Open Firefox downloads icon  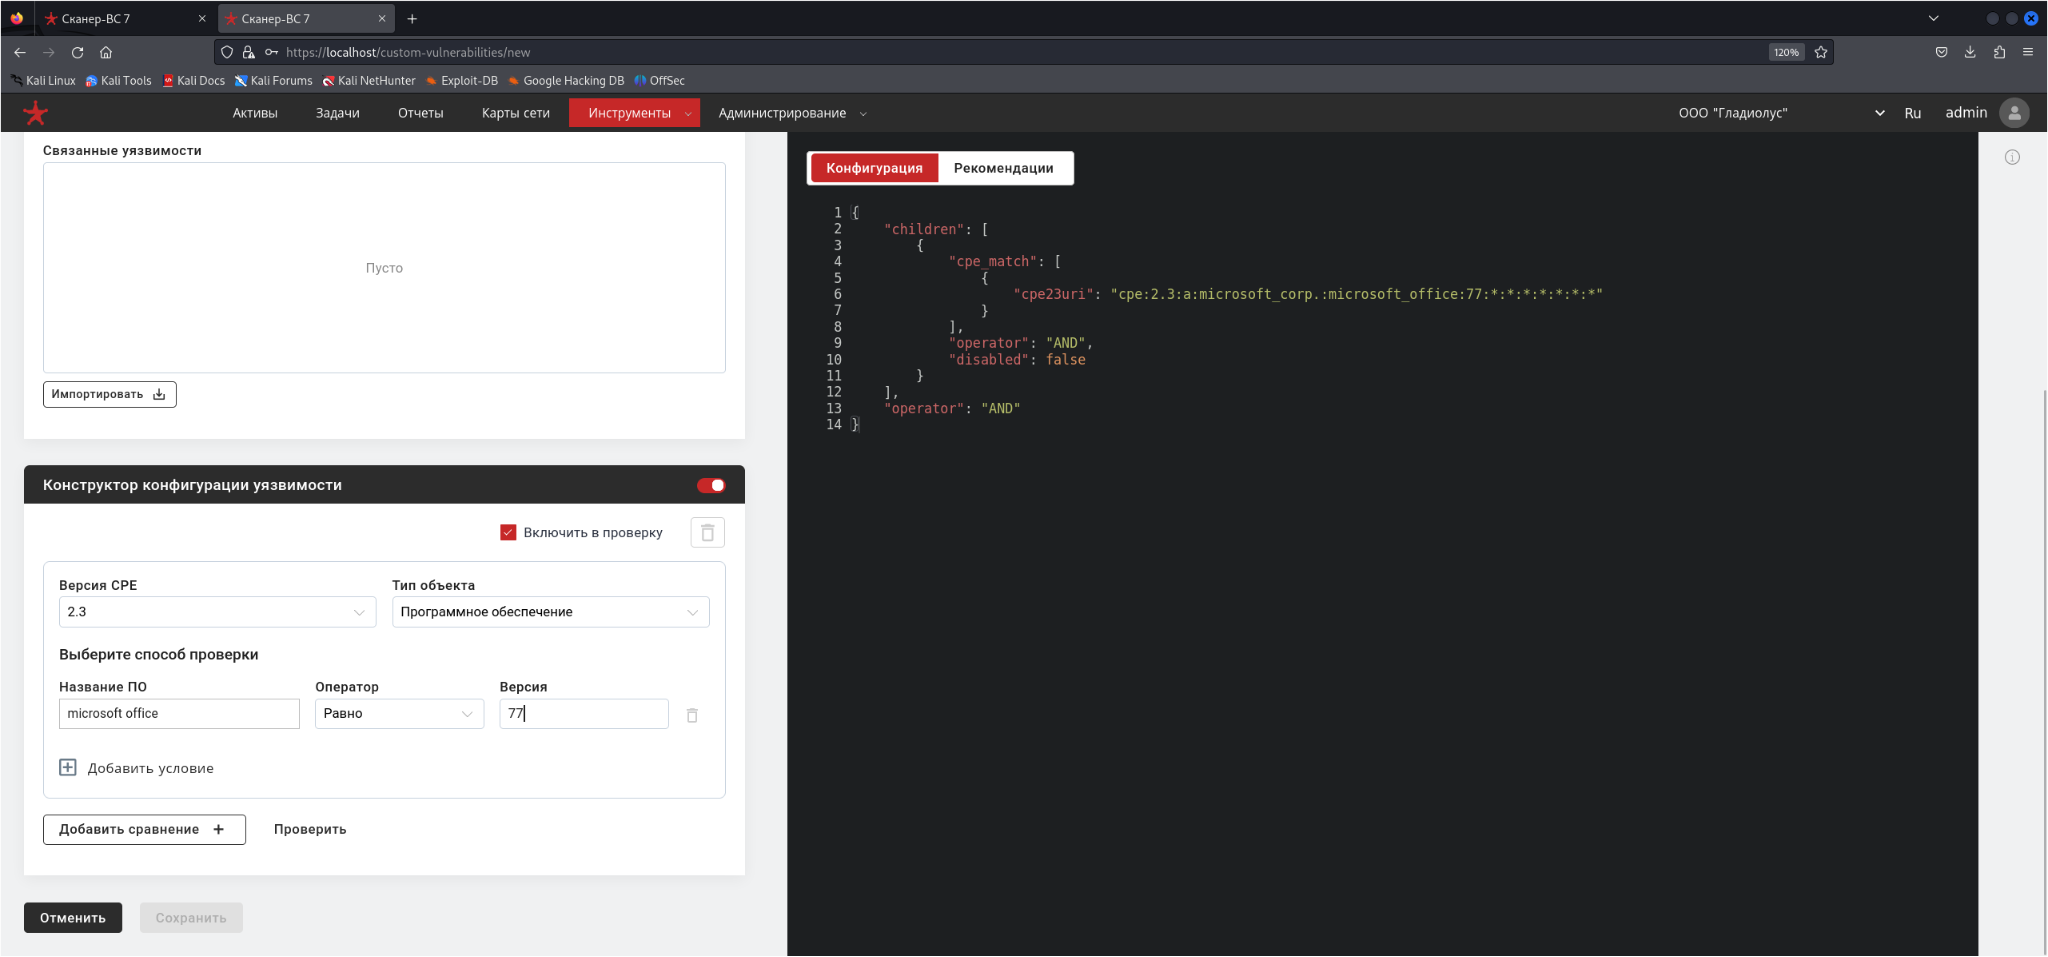tap(1970, 52)
